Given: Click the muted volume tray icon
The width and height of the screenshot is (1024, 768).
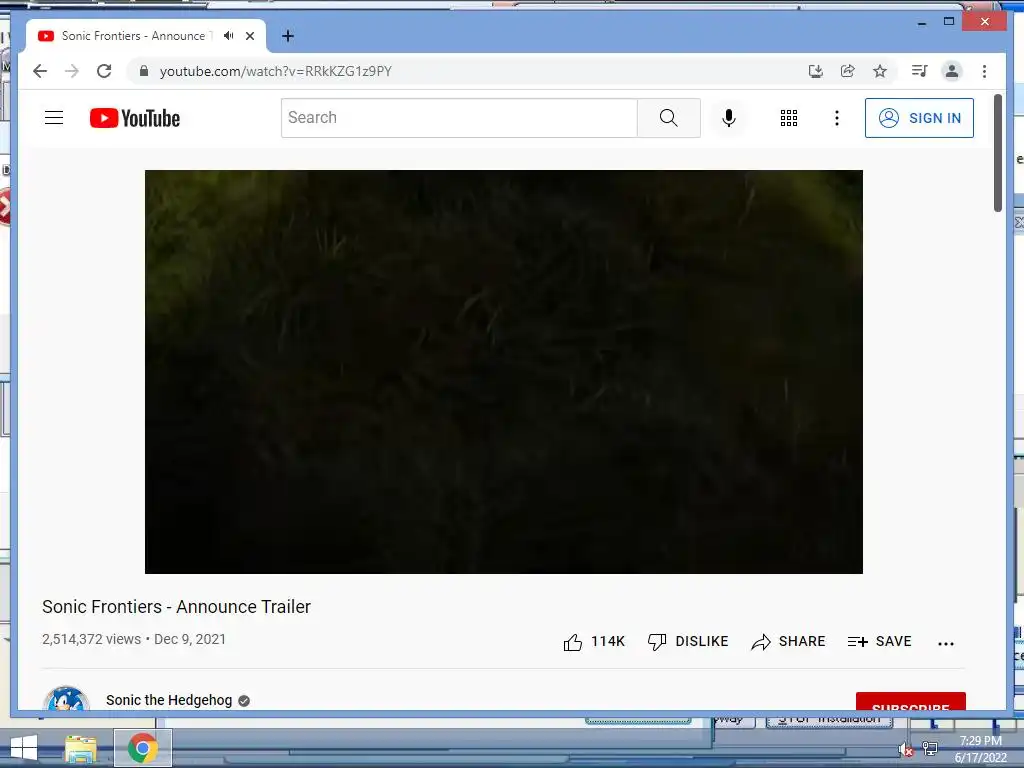Looking at the screenshot, I should pyautogui.click(x=905, y=750).
